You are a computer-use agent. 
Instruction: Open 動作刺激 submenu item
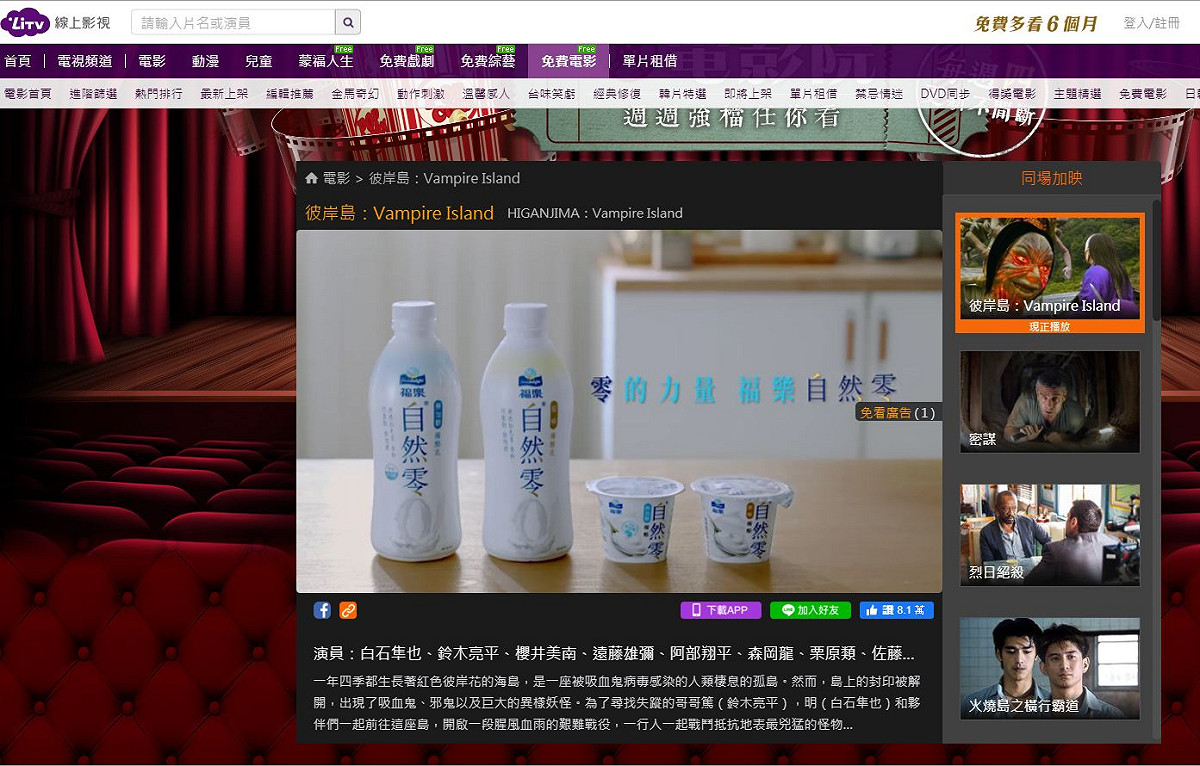pyautogui.click(x=421, y=94)
